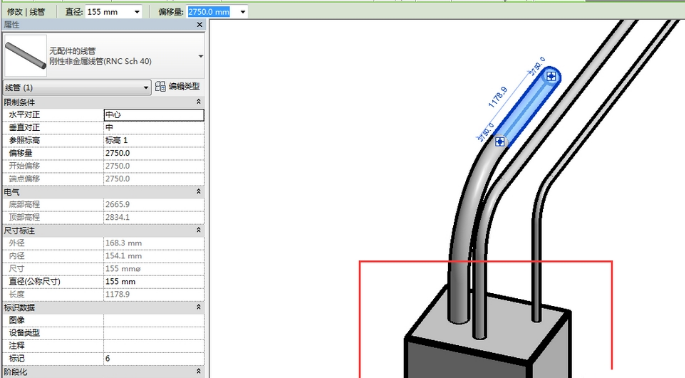Image resolution: width=685 pixels, height=378 pixels.
Task: Click the 直径(公称尺寸) value 155 mm
Action: [x=154, y=281]
